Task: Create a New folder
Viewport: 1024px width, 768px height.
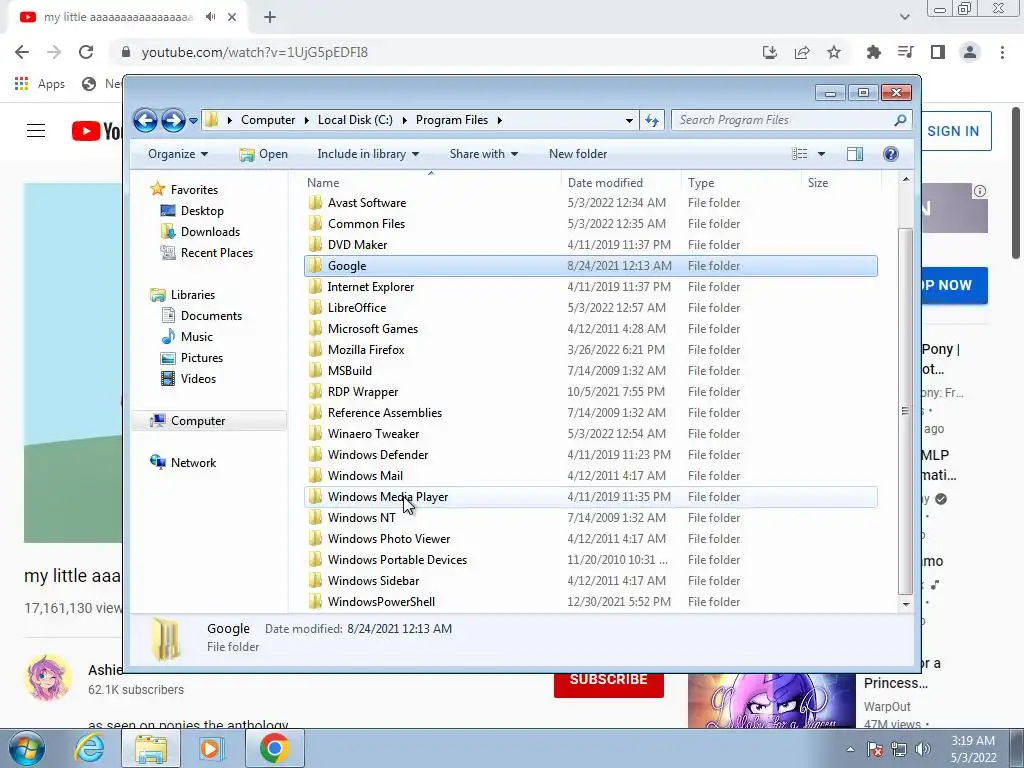Action: coord(578,154)
